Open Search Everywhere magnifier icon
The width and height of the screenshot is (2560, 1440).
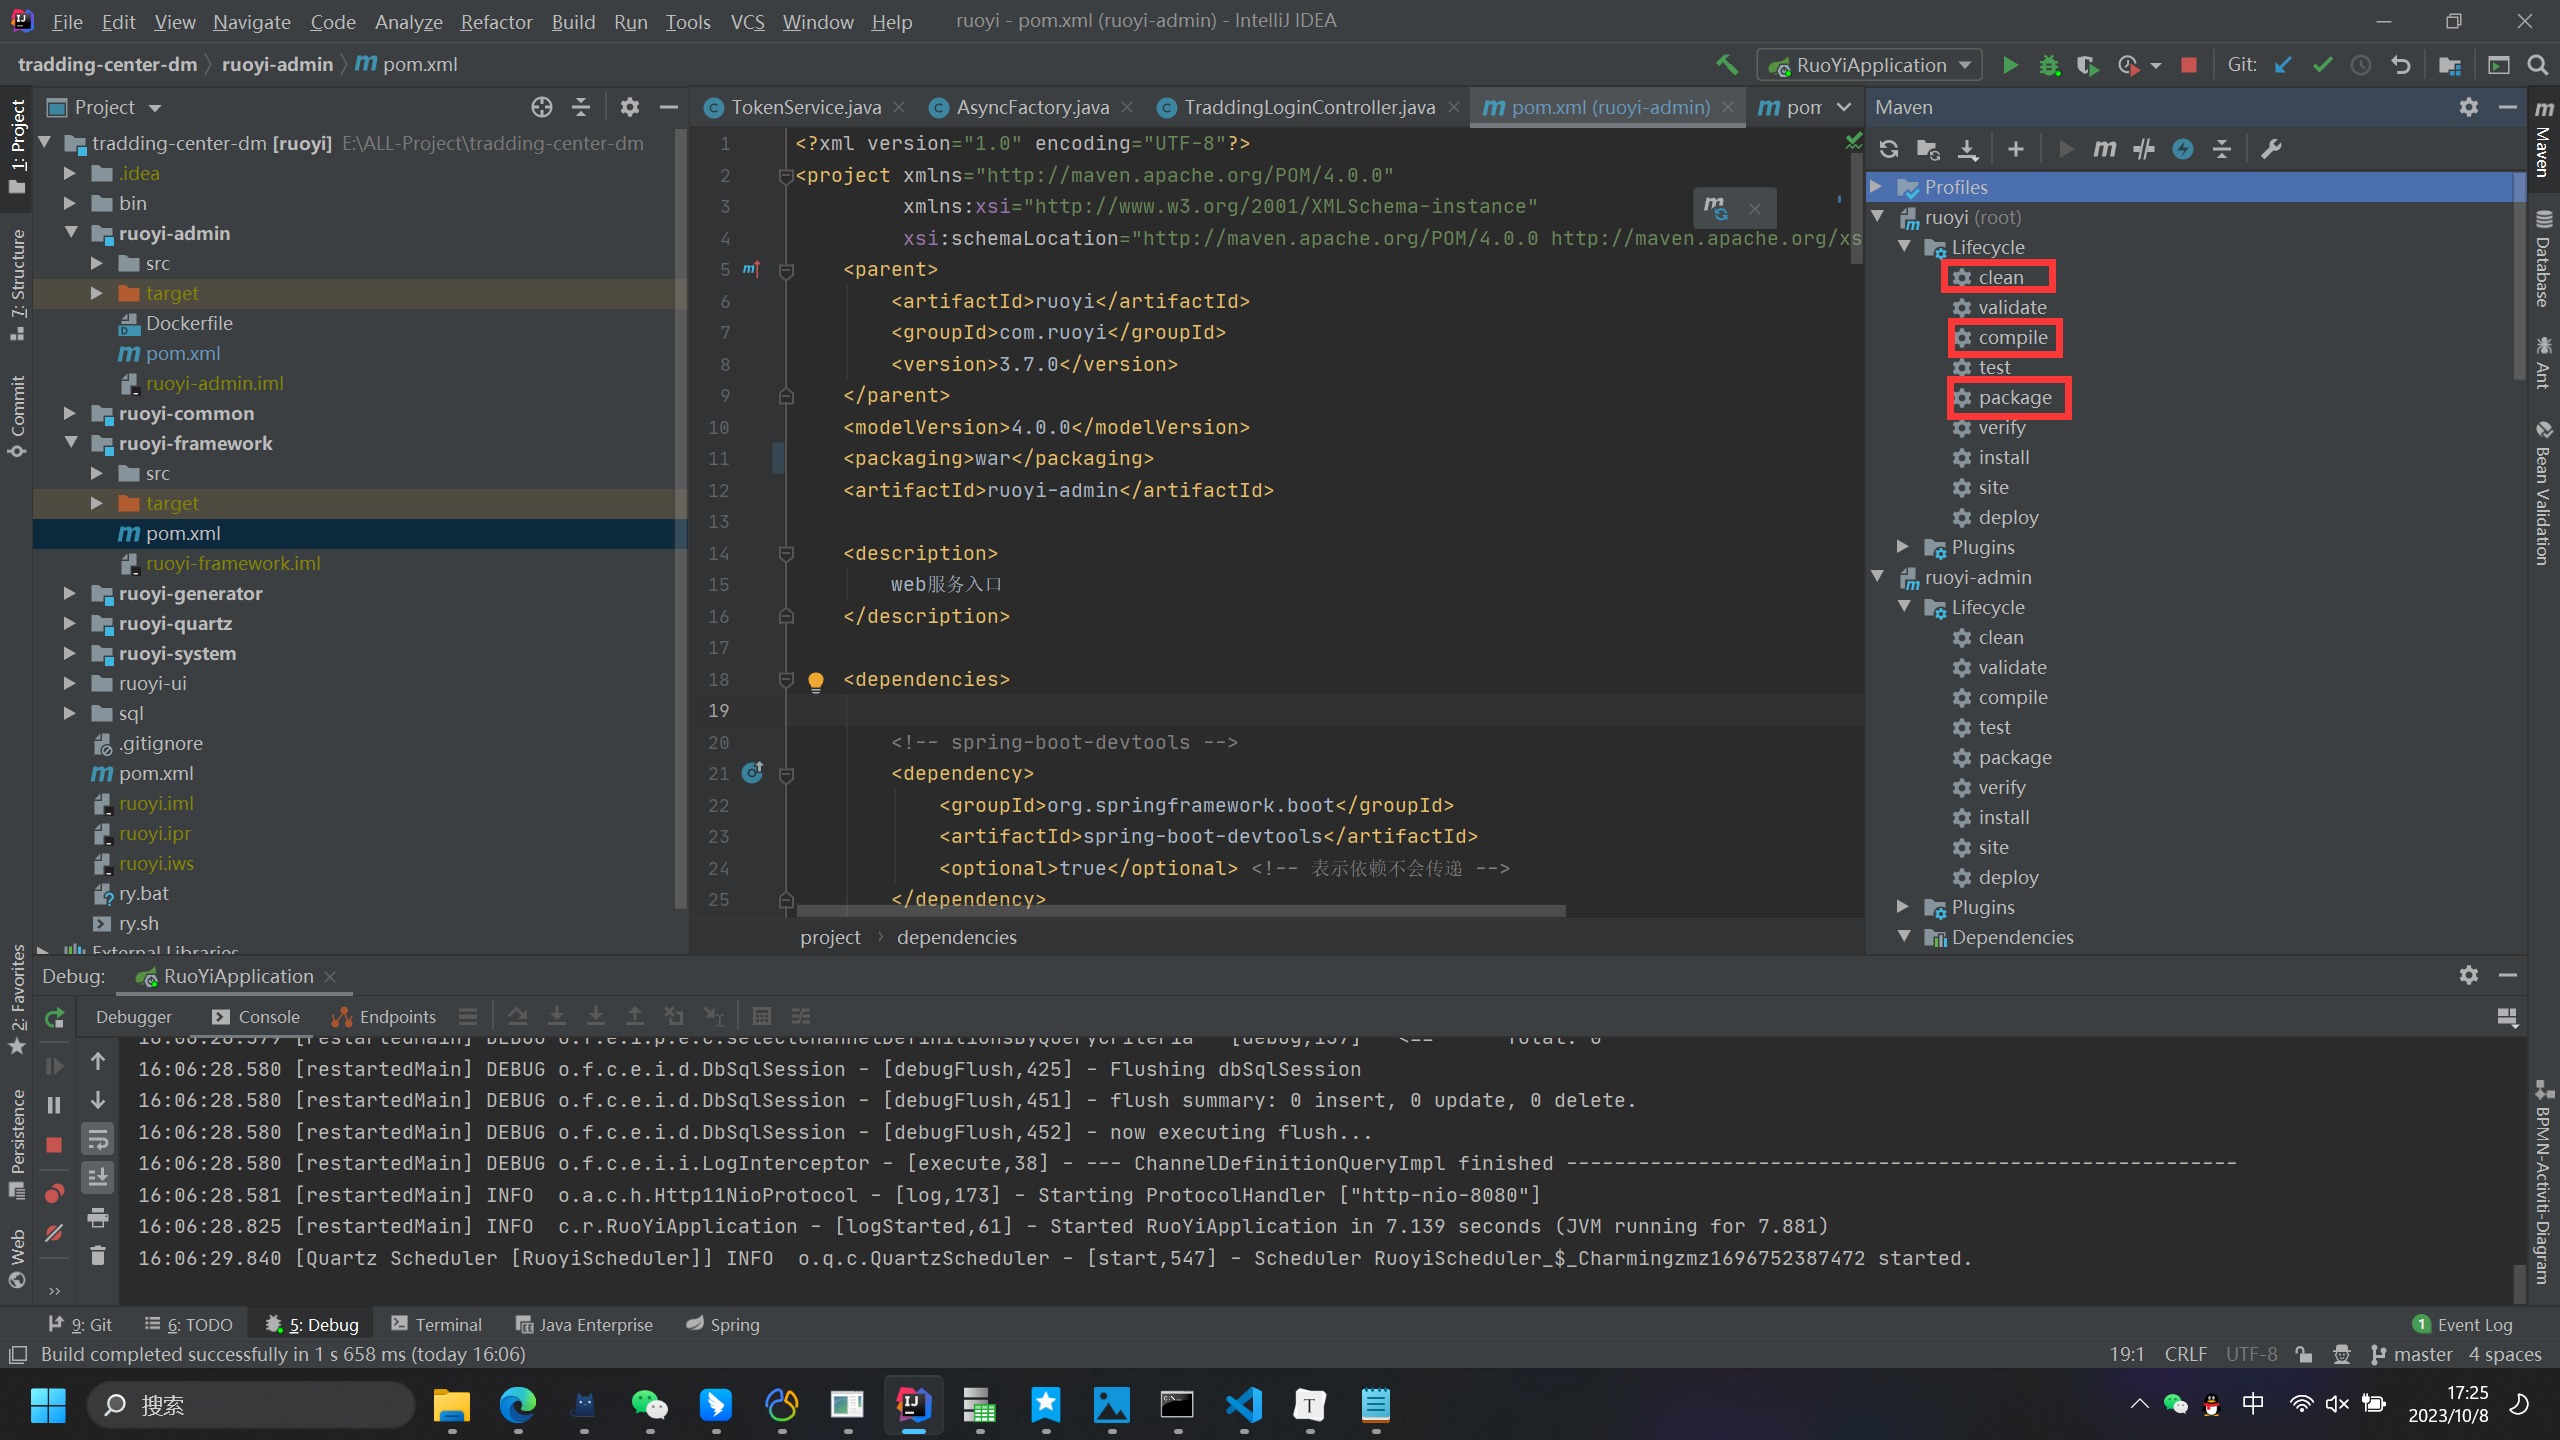coord(2537,65)
